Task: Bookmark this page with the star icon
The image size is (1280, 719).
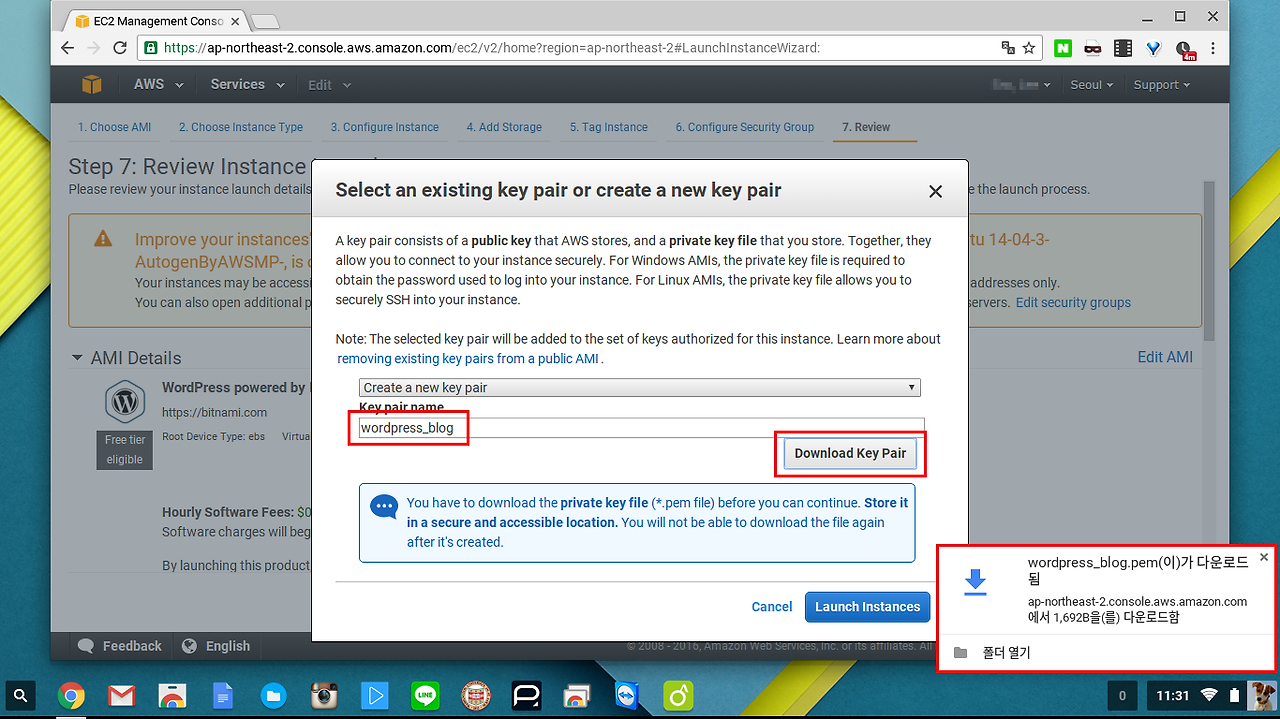Action: tap(1028, 47)
